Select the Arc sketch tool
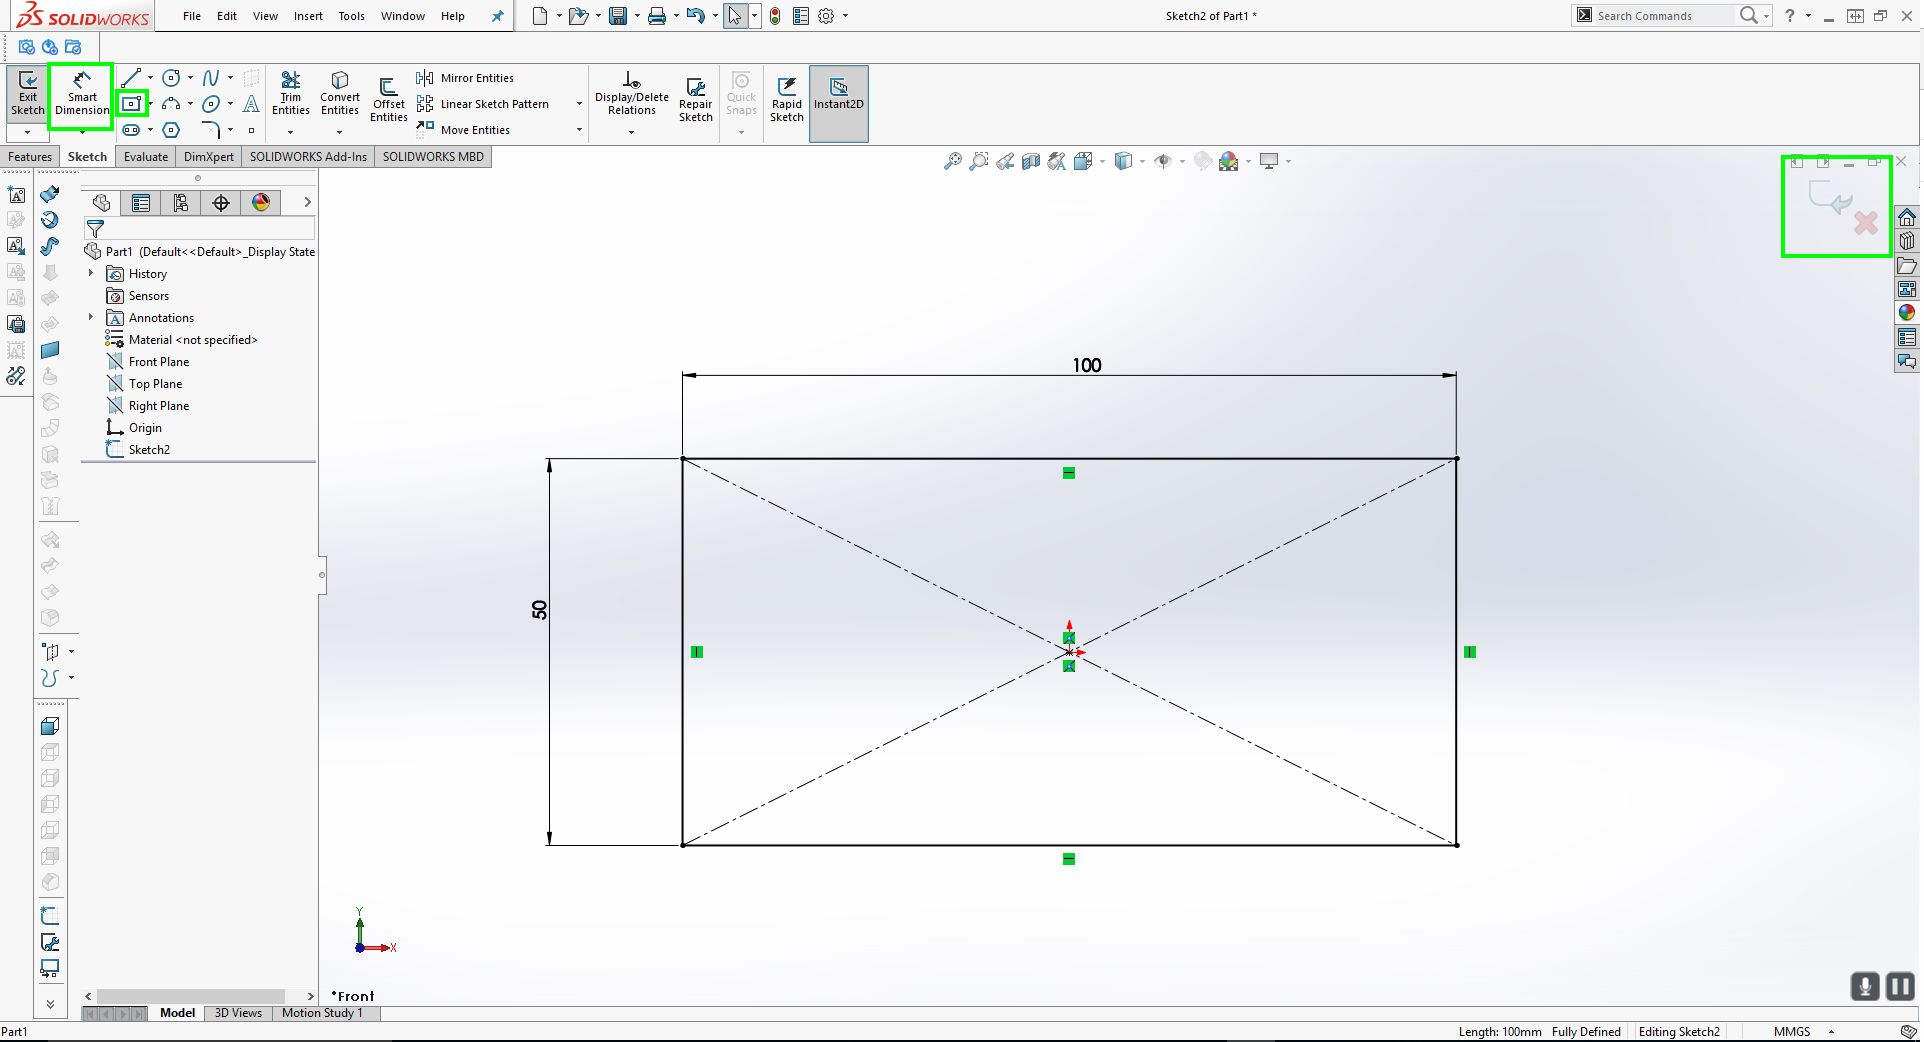Screen dimensions: 1924x1042 pyautogui.click(x=172, y=103)
